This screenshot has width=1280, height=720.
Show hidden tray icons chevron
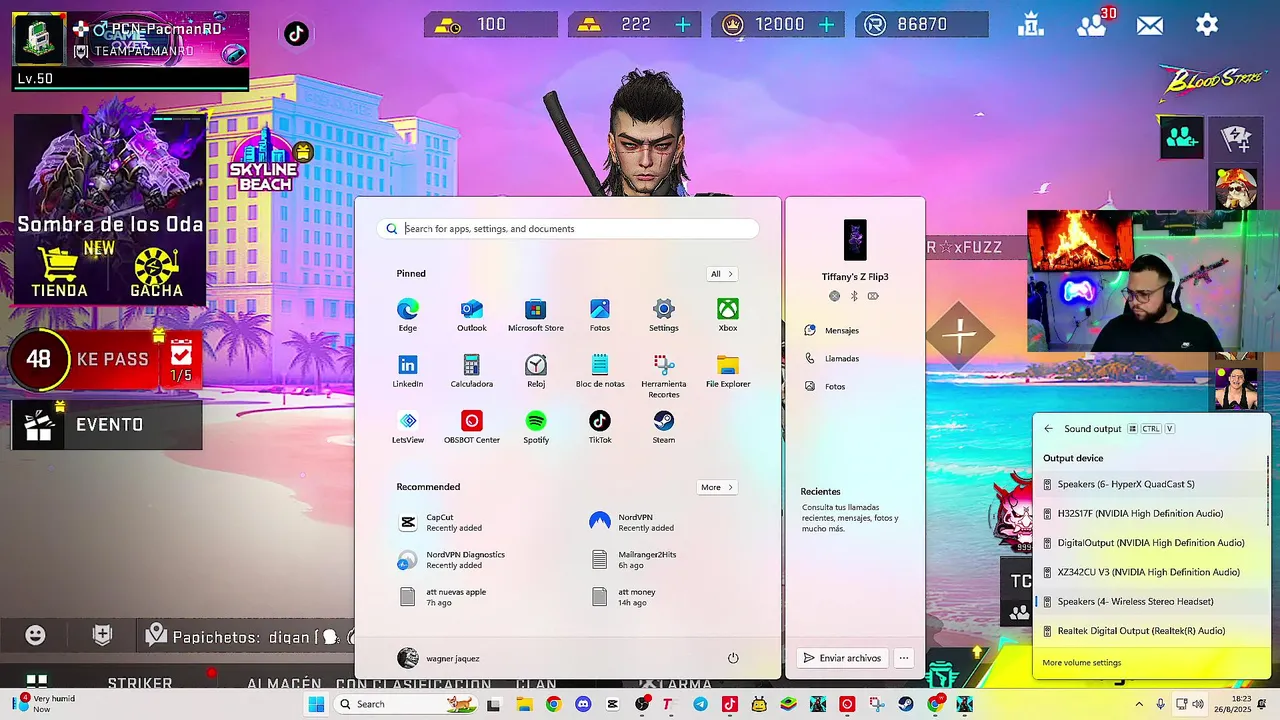[1138, 704]
